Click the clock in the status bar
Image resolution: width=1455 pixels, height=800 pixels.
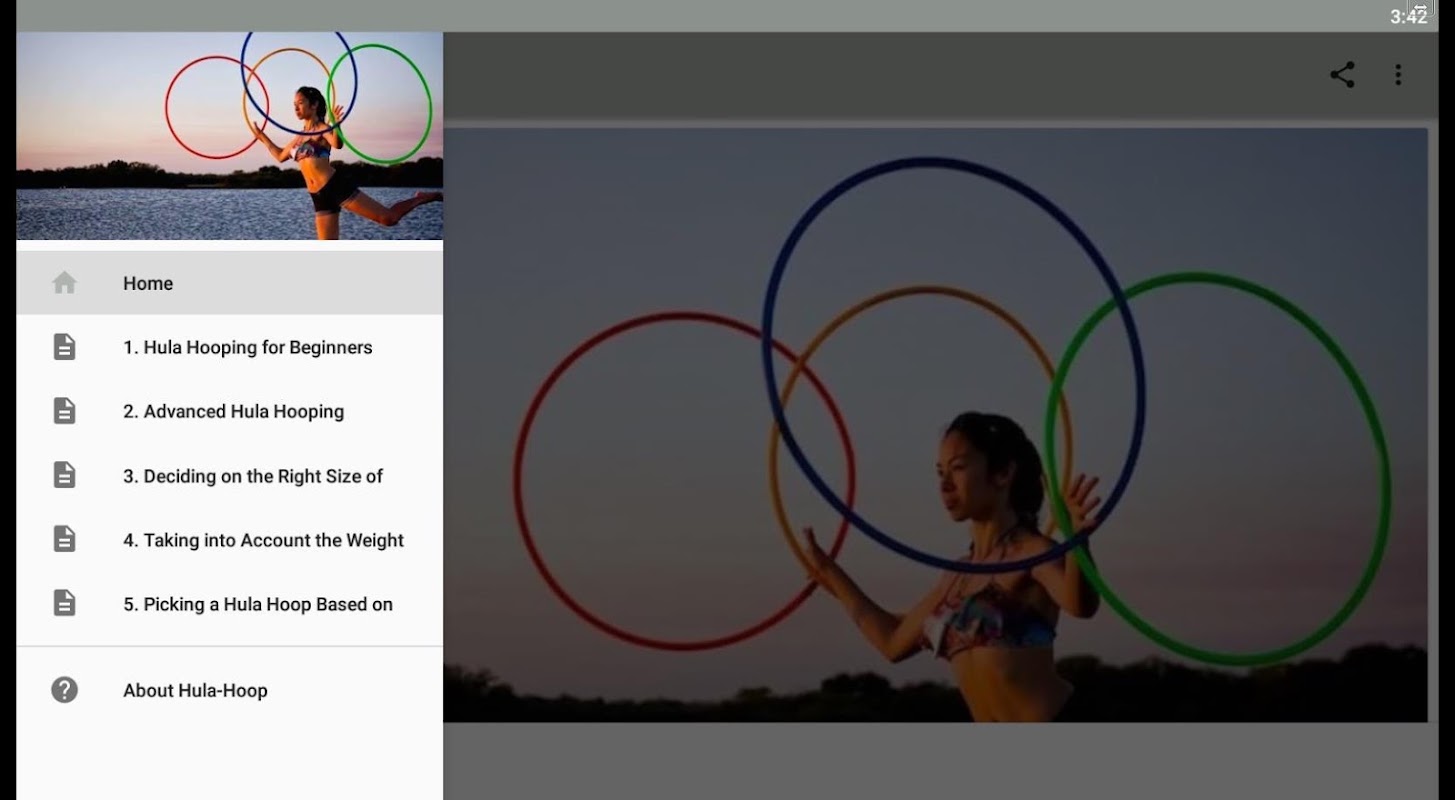(1408, 17)
